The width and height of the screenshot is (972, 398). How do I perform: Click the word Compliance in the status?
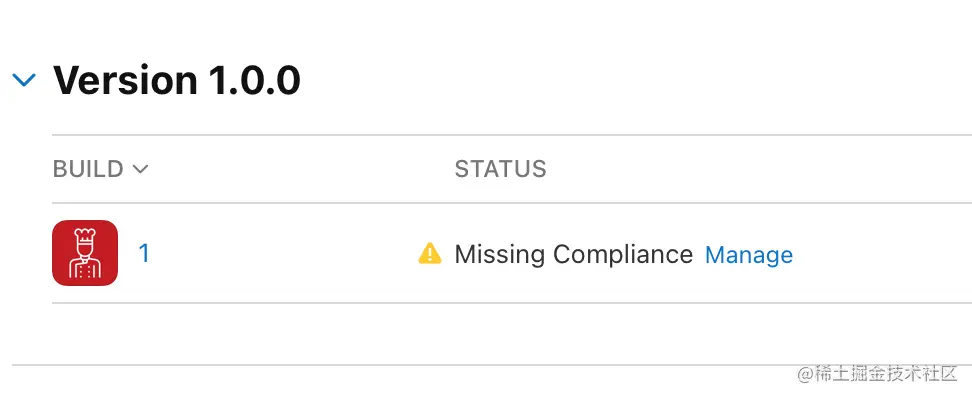coord(622,255)
